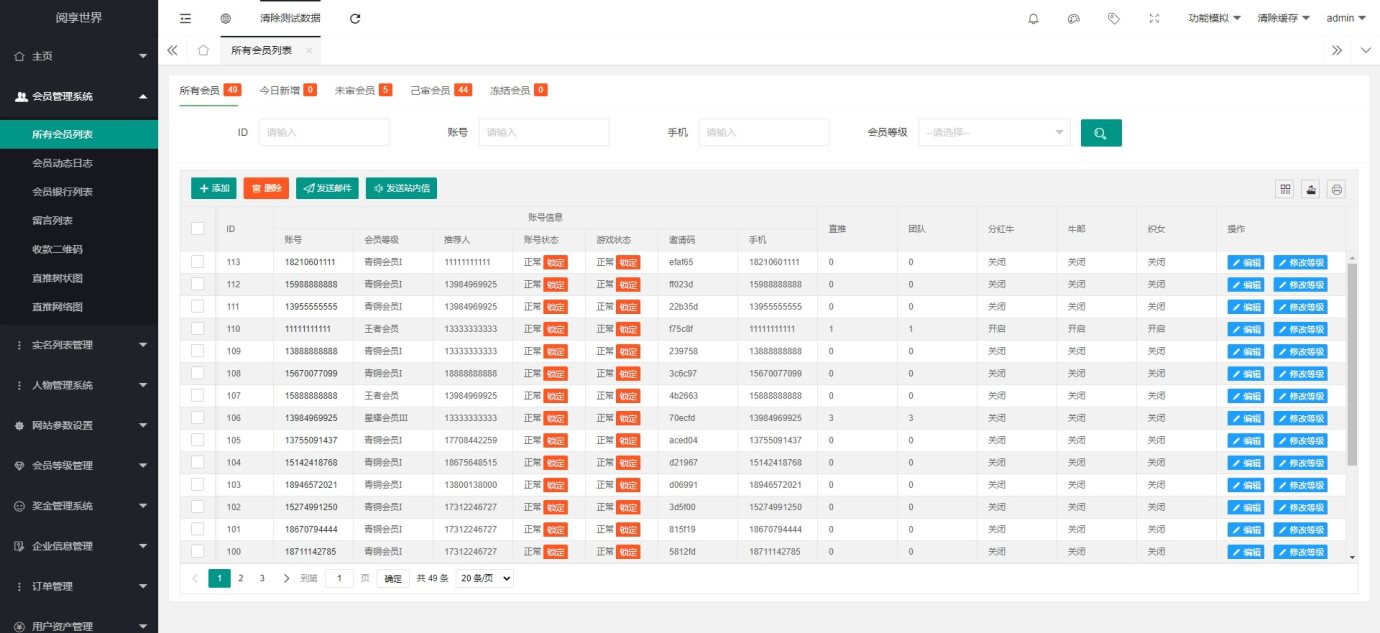Open the 会员等级 select dropdown
Viewport: 1380px width, 633px height.
coord(995,132)
